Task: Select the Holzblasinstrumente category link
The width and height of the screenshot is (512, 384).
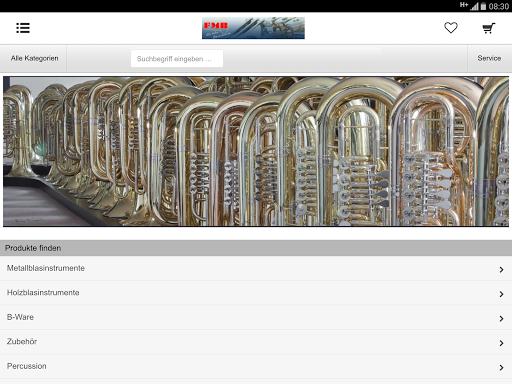Action: (x=43, y=293)
